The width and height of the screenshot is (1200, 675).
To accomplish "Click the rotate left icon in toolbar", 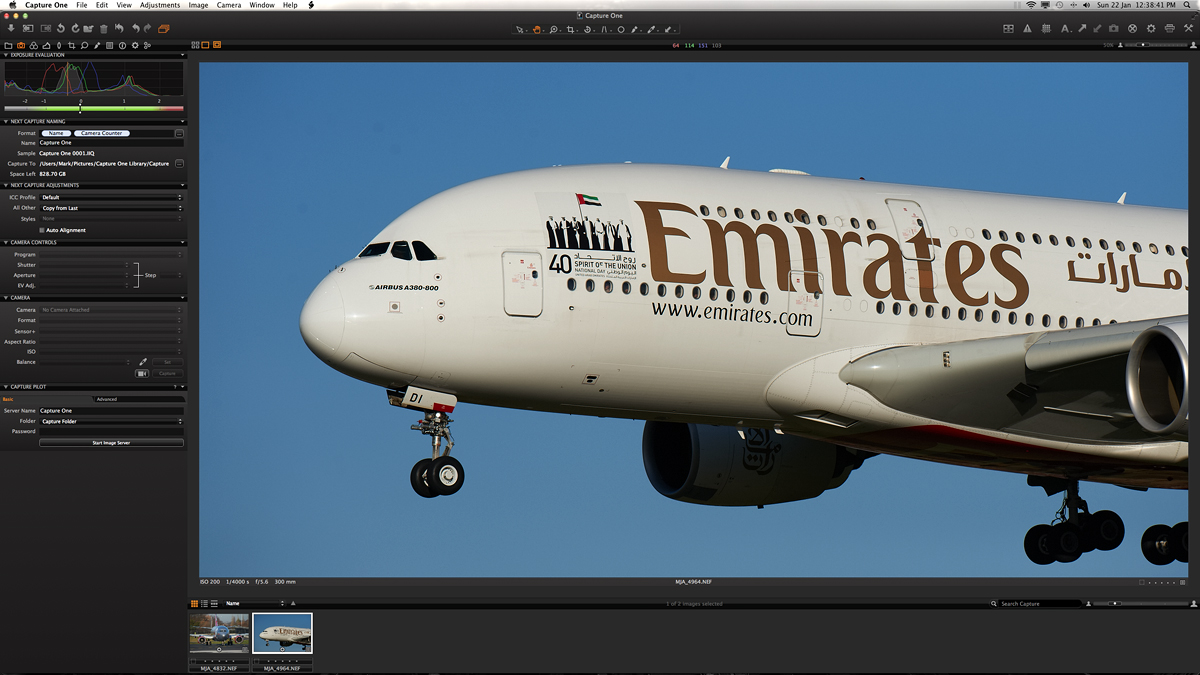I will point(61,29).
